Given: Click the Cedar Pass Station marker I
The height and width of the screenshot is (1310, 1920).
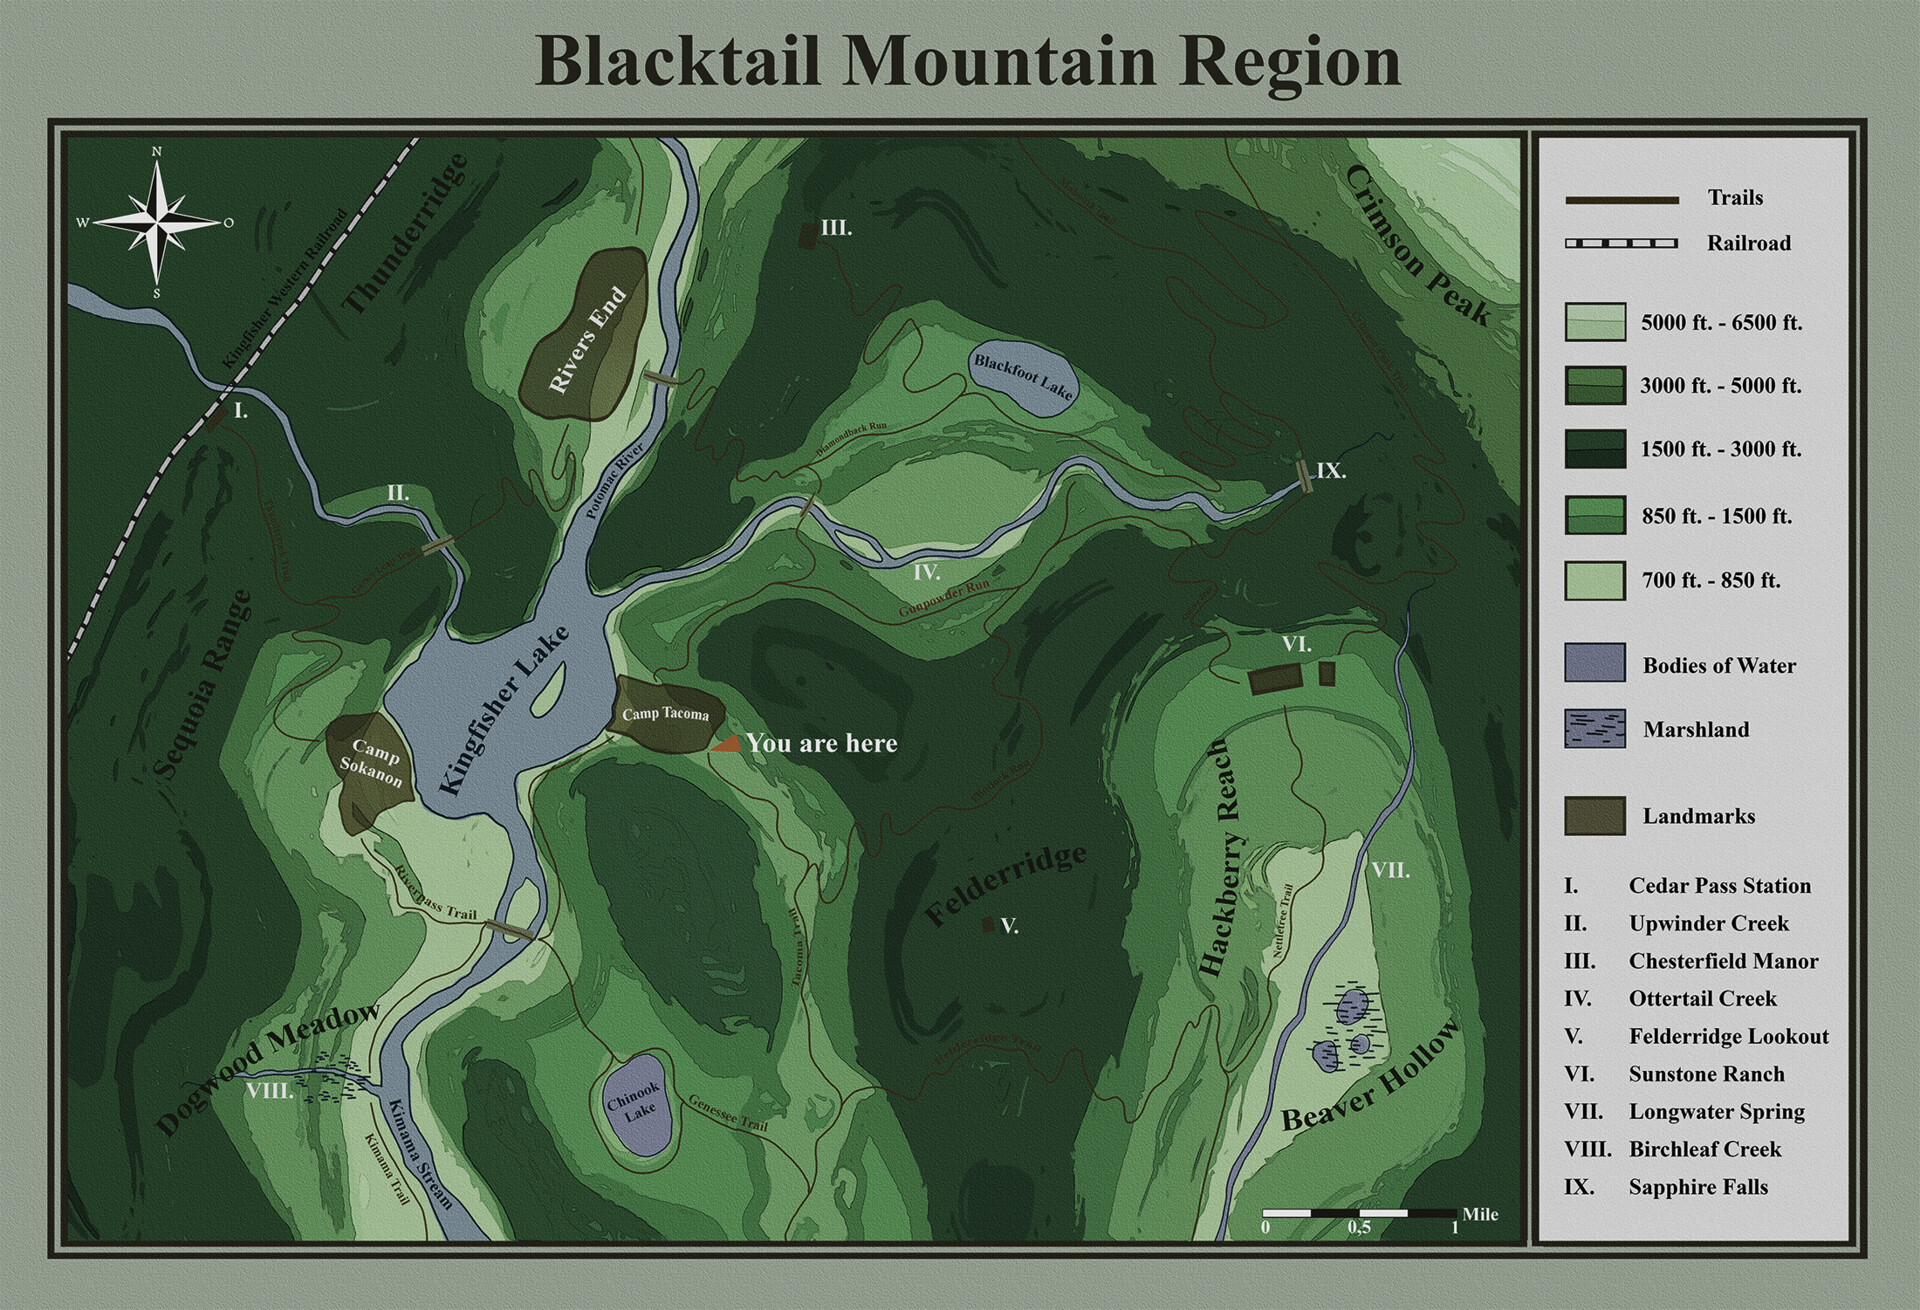Looking at the screenshot, I should point(218,416).
